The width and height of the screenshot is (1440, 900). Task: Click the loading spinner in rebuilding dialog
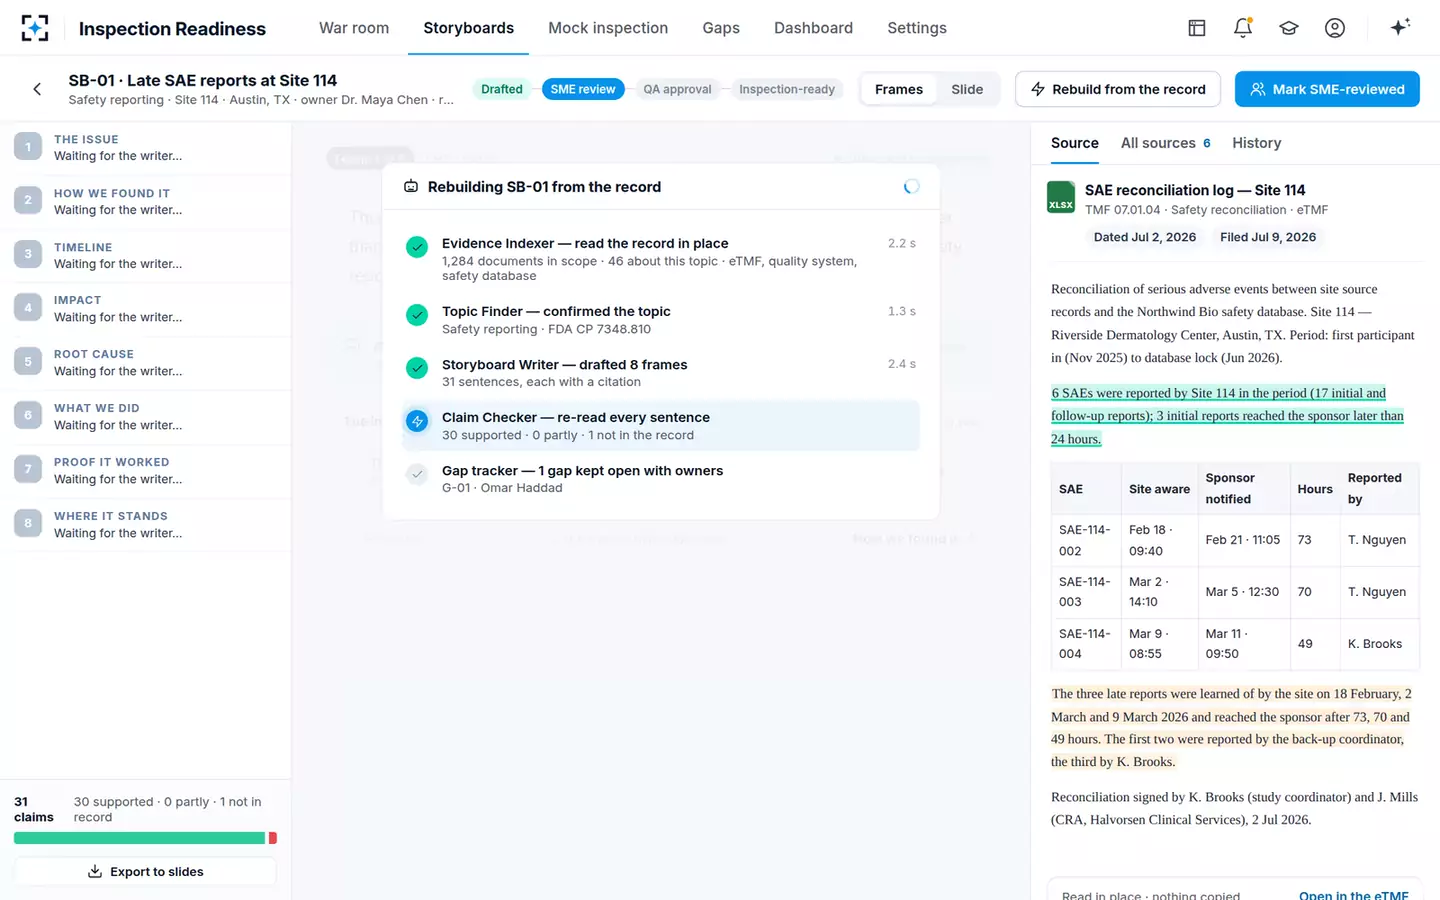tap(911, 187)
